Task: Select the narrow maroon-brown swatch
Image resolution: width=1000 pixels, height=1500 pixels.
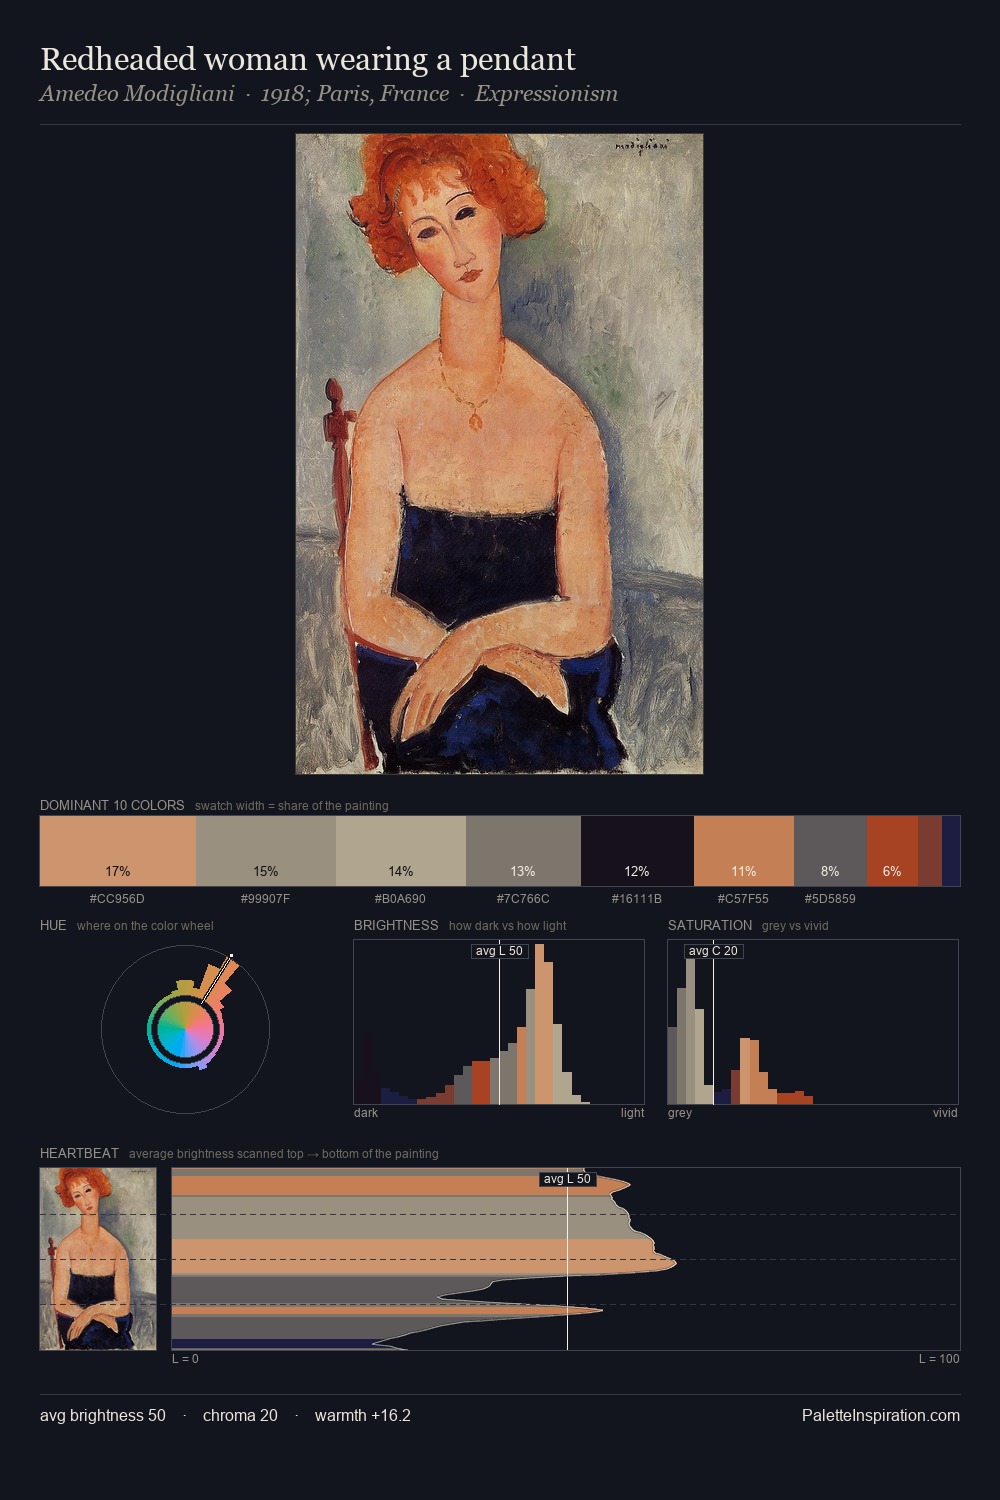Action: coord(930,851)
